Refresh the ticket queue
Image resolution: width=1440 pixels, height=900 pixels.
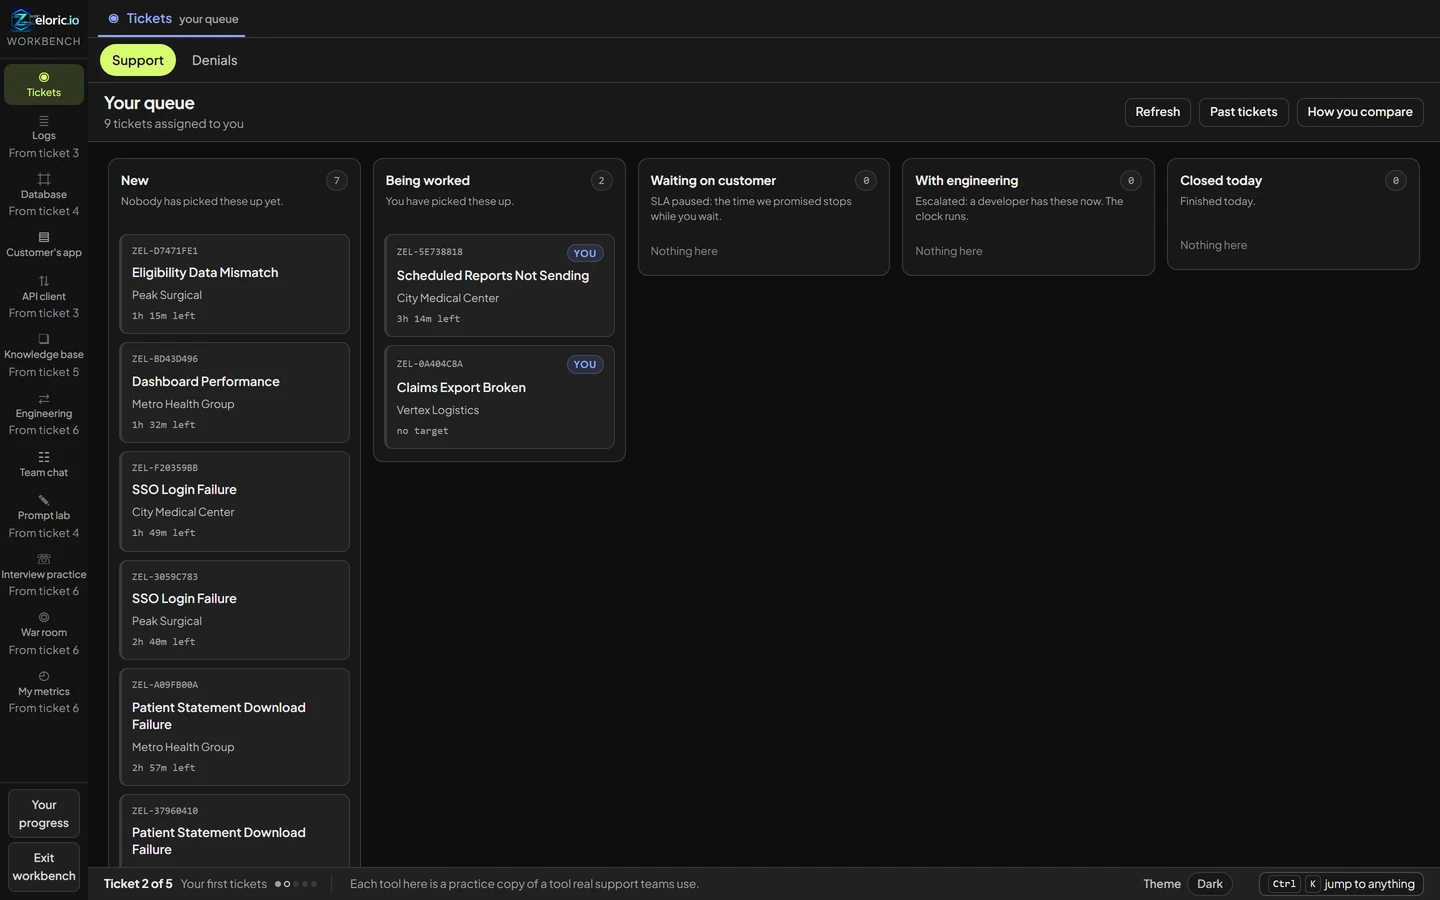1157,112
